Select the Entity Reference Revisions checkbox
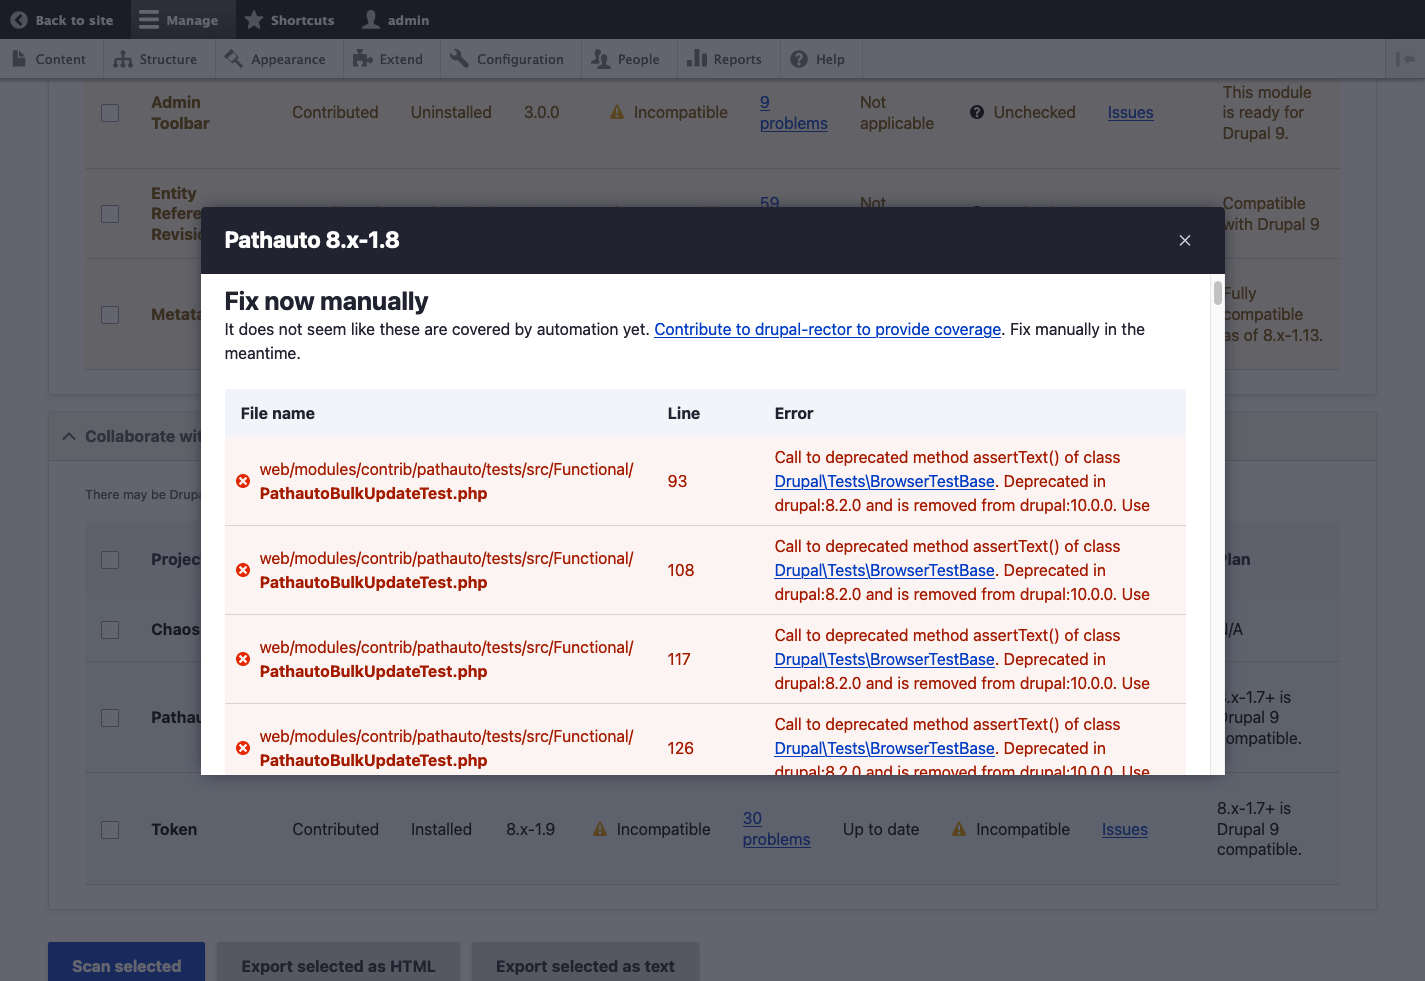This screenshot has width=1425, height=981. coord(110,214)
